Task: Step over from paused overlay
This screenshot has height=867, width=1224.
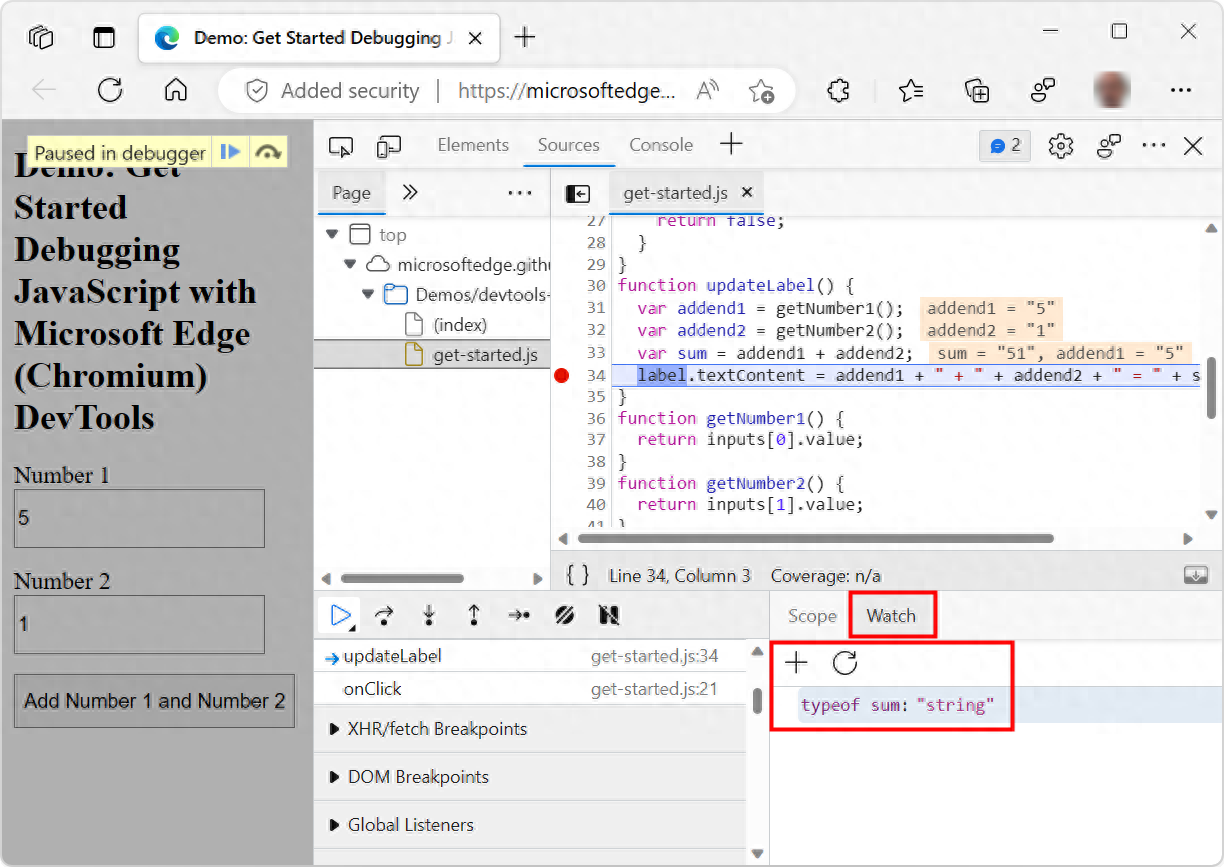Action: 267,152
